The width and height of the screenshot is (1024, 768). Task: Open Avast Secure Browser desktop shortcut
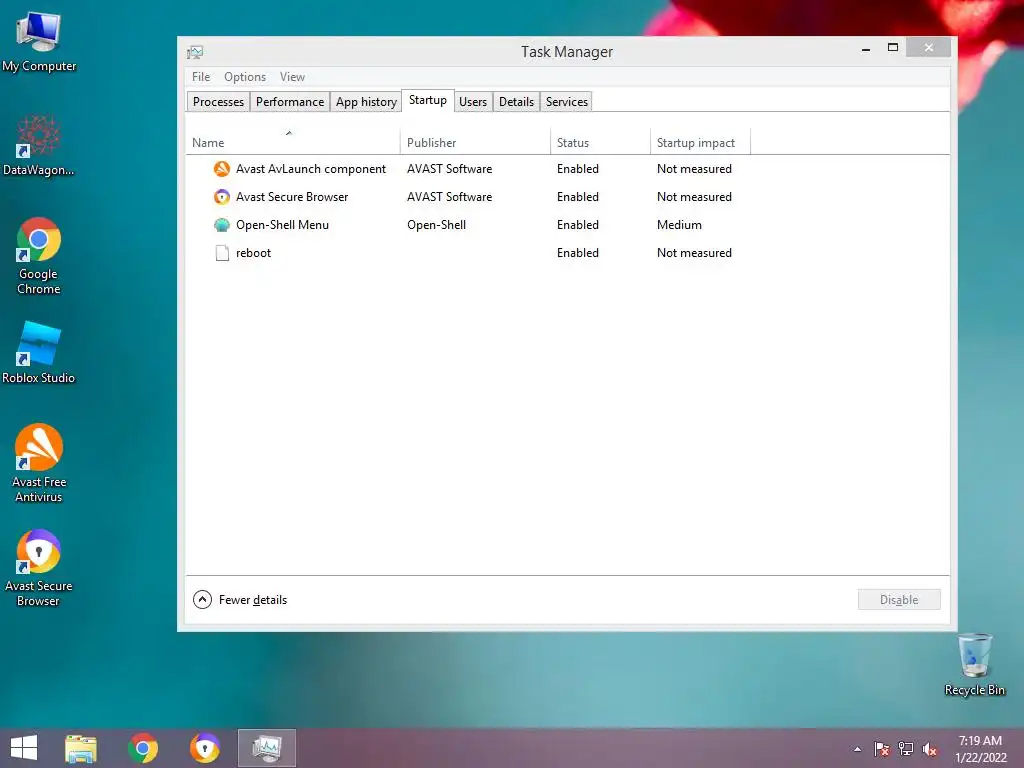(x=39, y=568)
